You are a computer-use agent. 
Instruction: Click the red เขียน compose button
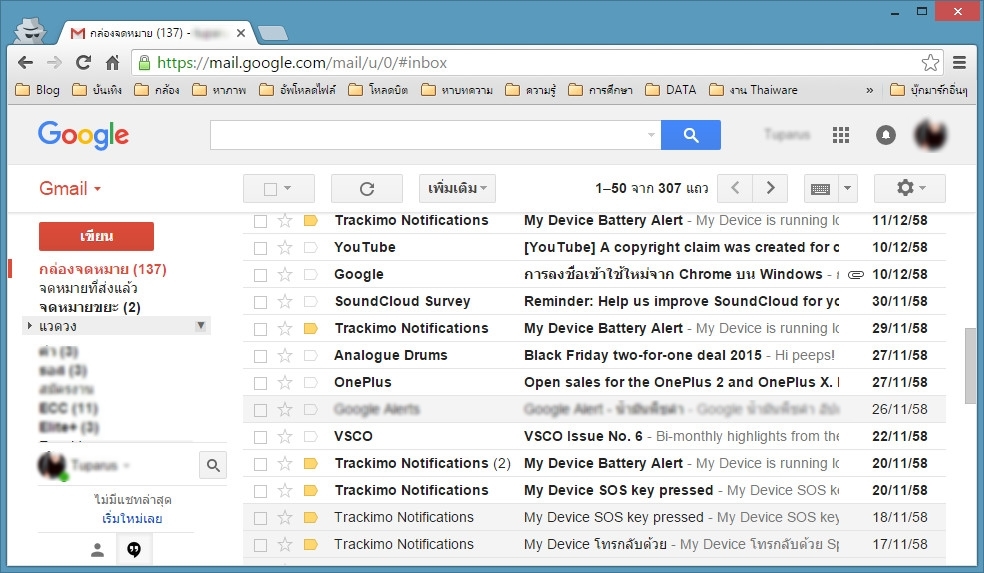[96, 236]
